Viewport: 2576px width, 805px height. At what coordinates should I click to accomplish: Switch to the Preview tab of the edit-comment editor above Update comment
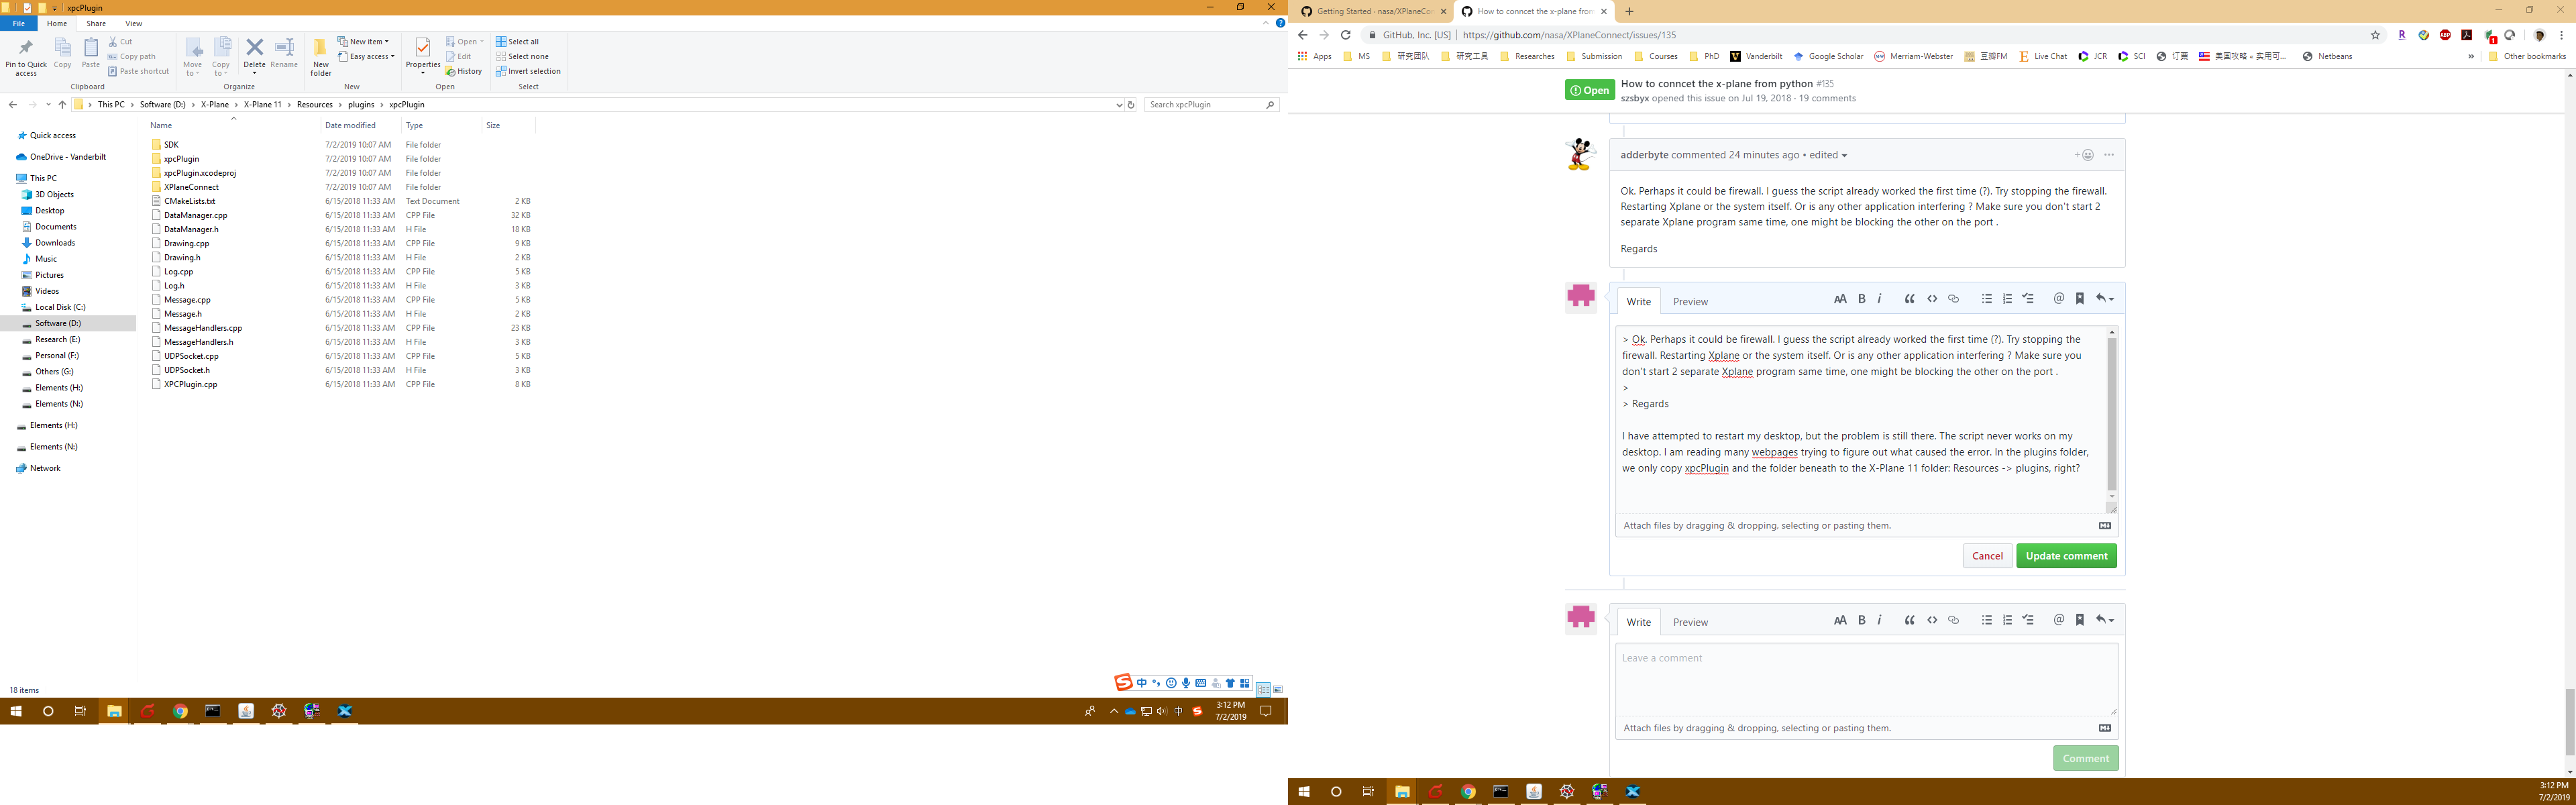1690,301
